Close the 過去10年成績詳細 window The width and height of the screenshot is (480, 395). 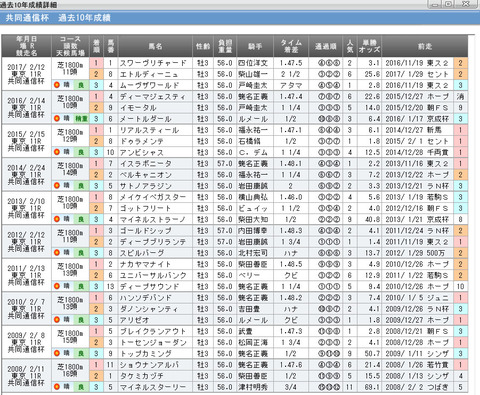(x=466, y=4)
